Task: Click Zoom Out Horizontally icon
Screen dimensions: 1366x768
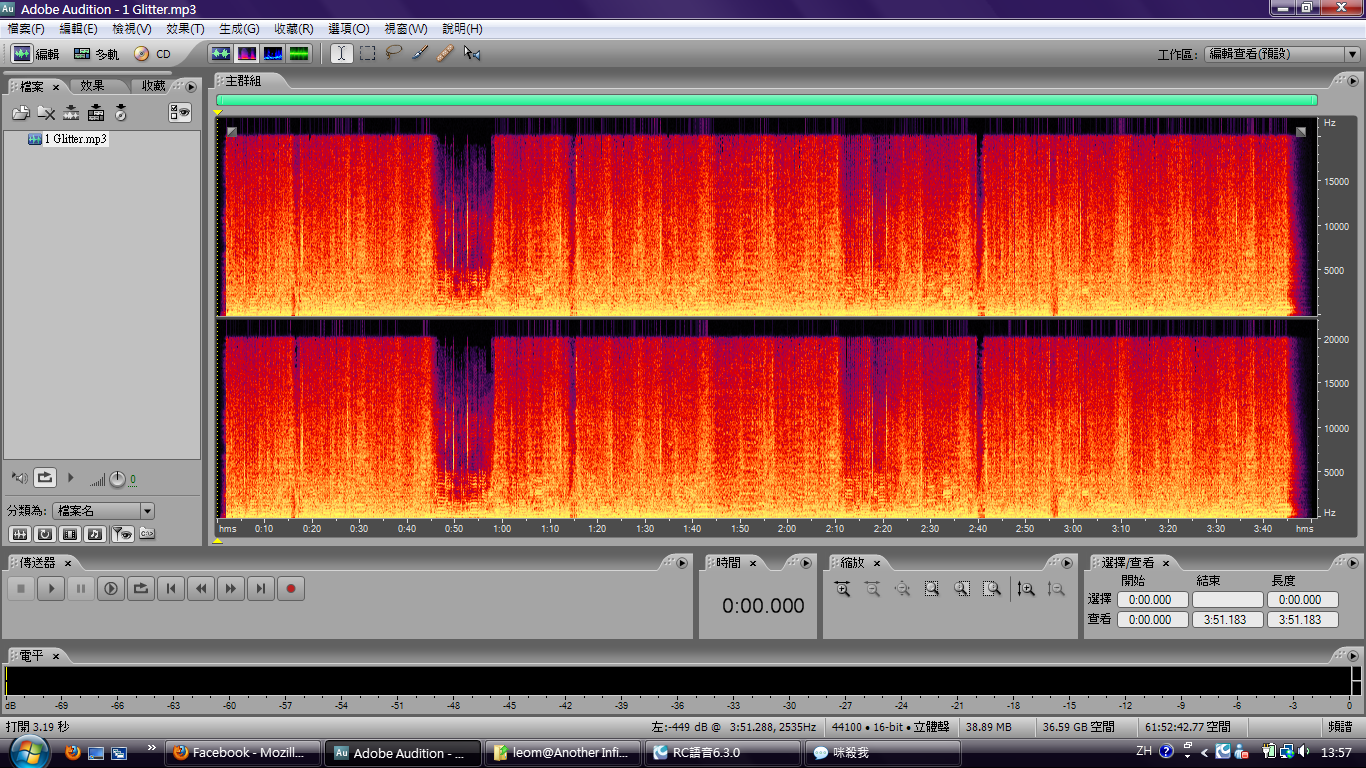Action: [x=872, y=589]
